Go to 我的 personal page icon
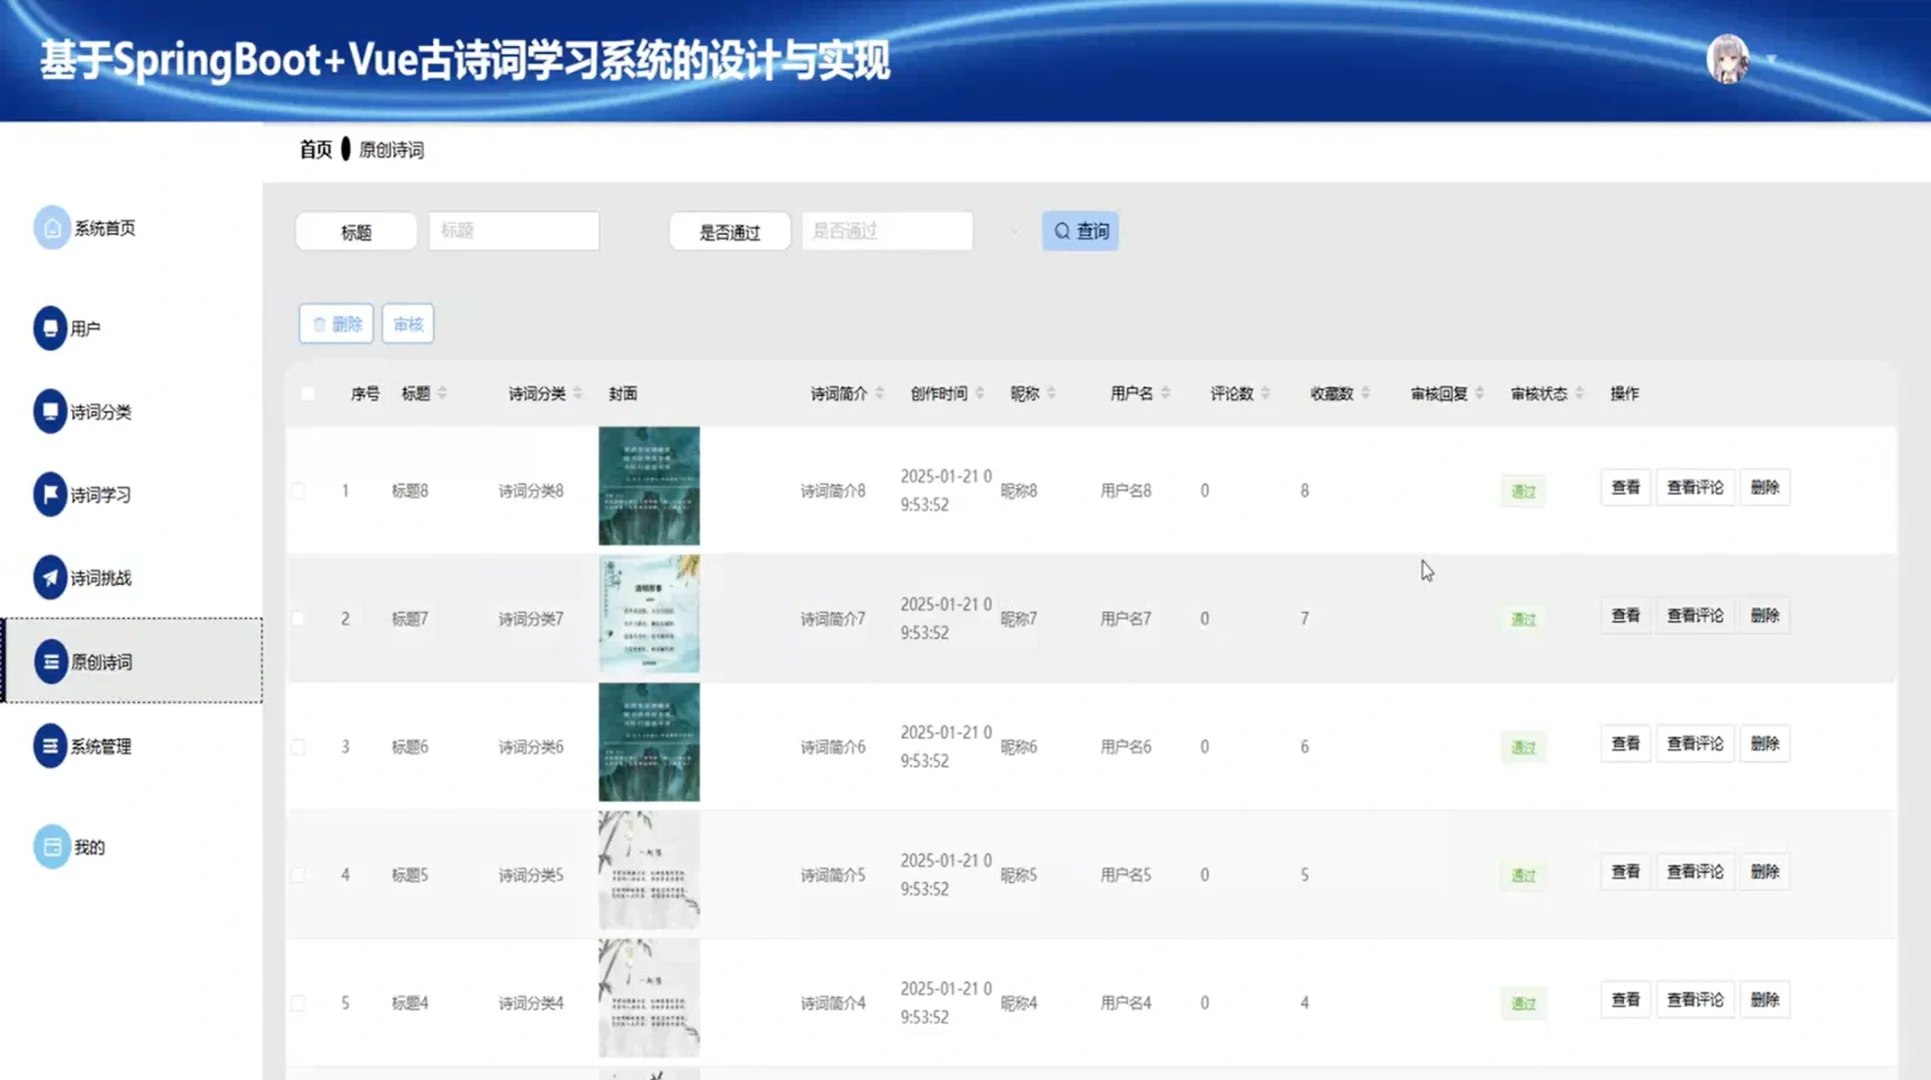 (52, 846)
